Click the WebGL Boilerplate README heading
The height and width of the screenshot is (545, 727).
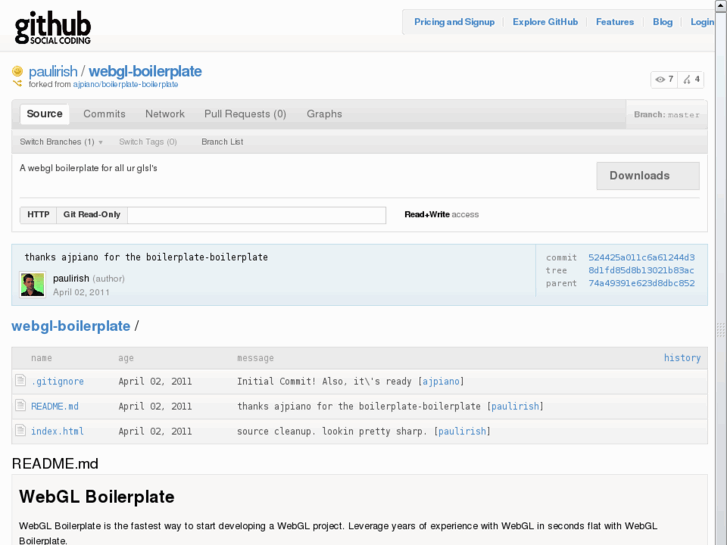coord(97,497)
